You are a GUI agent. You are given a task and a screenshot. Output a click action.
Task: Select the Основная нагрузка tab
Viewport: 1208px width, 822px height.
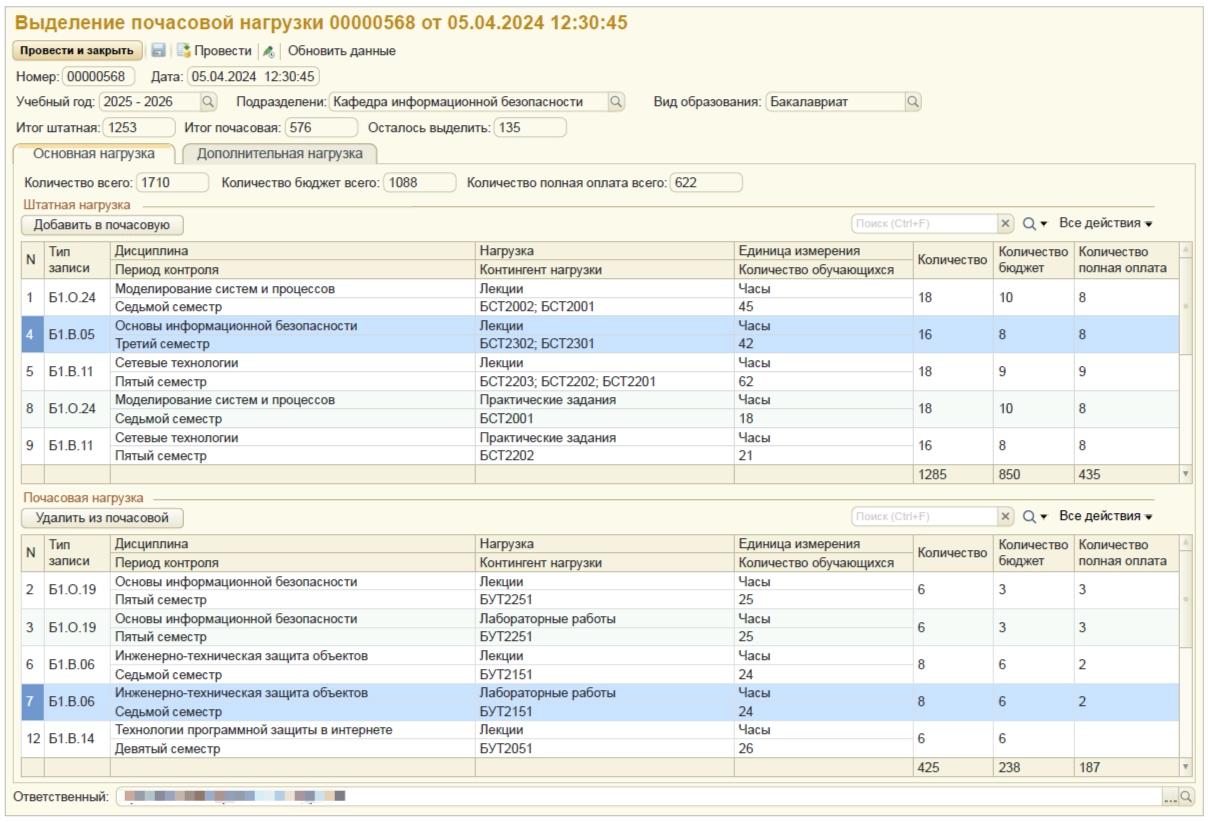[93, 154]
